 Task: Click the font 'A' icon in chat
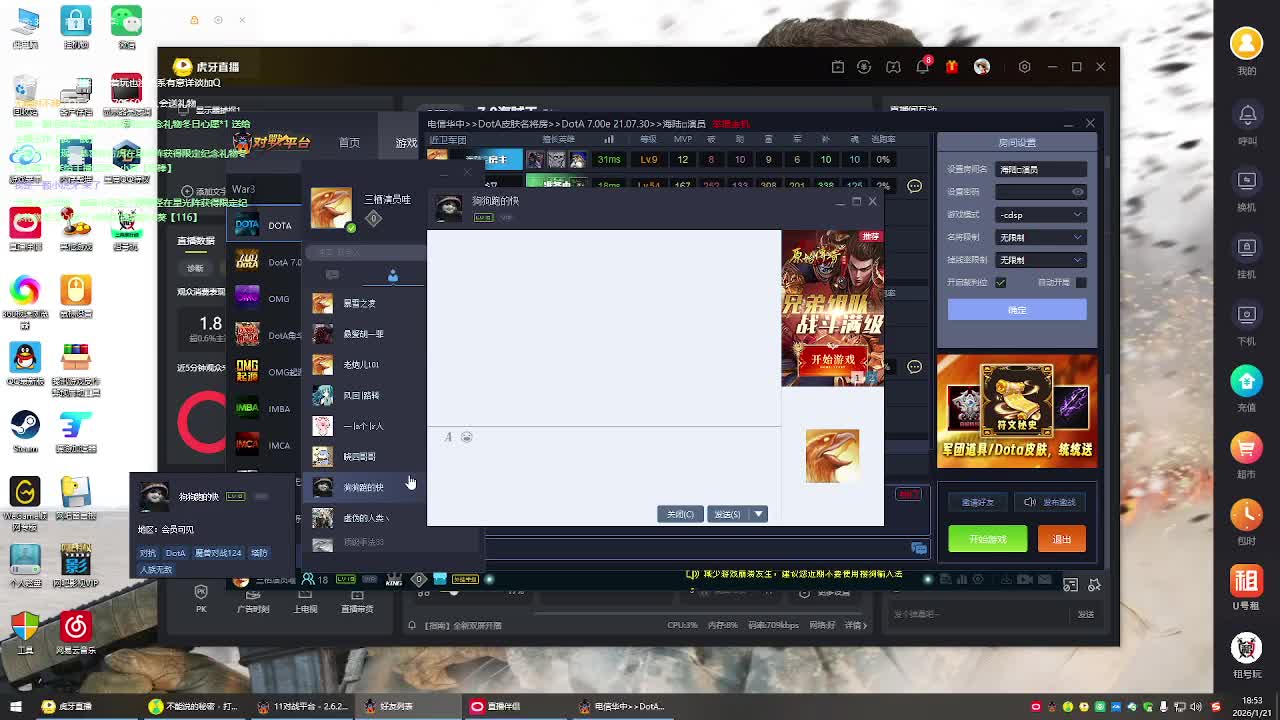point(448,437)
